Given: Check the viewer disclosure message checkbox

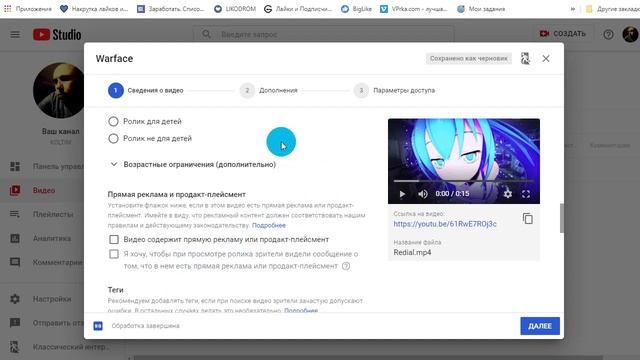Looking at the screenshot, I should [114, 254].
